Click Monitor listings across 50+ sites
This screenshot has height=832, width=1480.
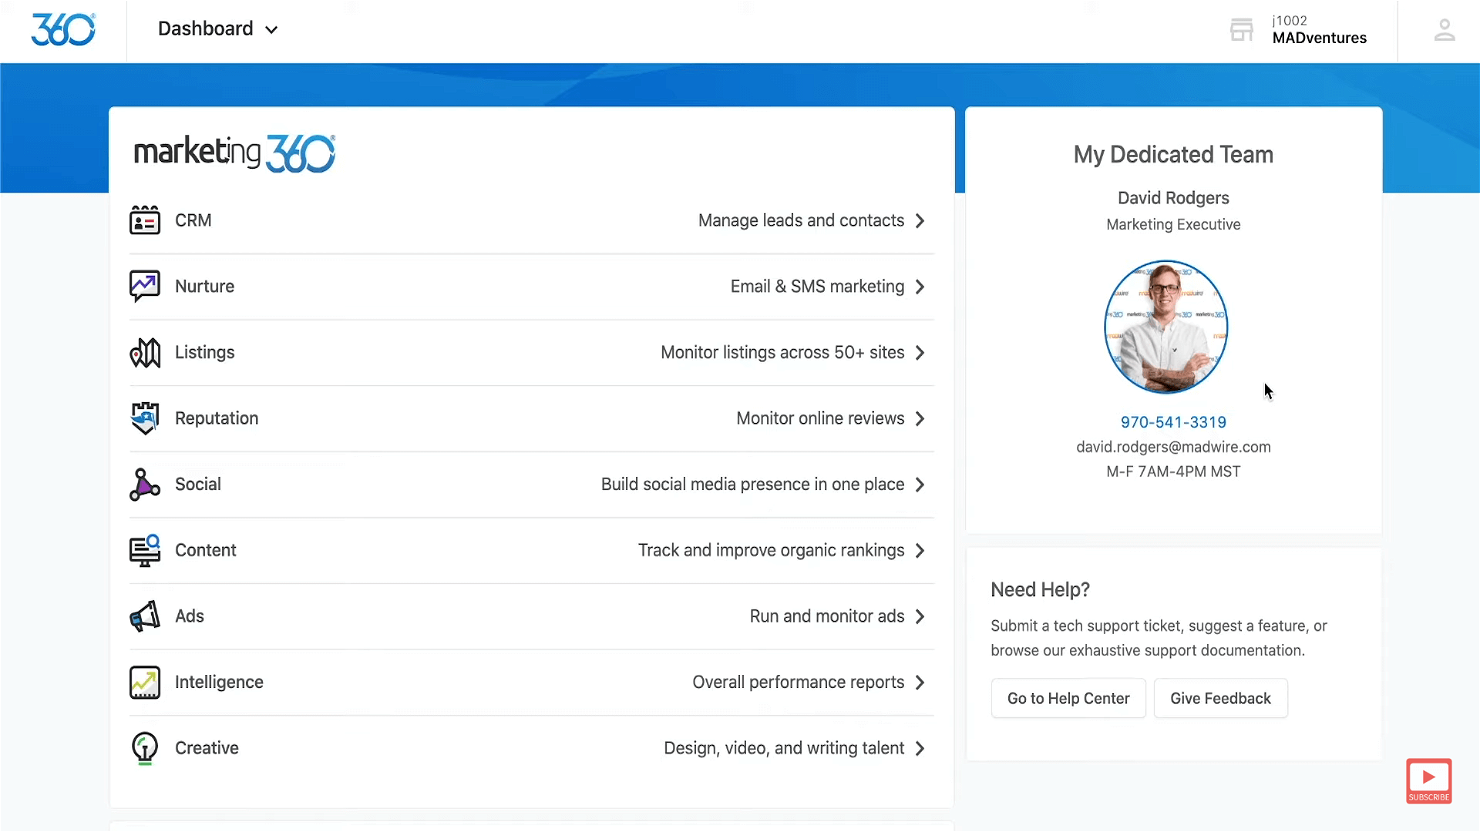pyautogui.click(x=782, y=352)
